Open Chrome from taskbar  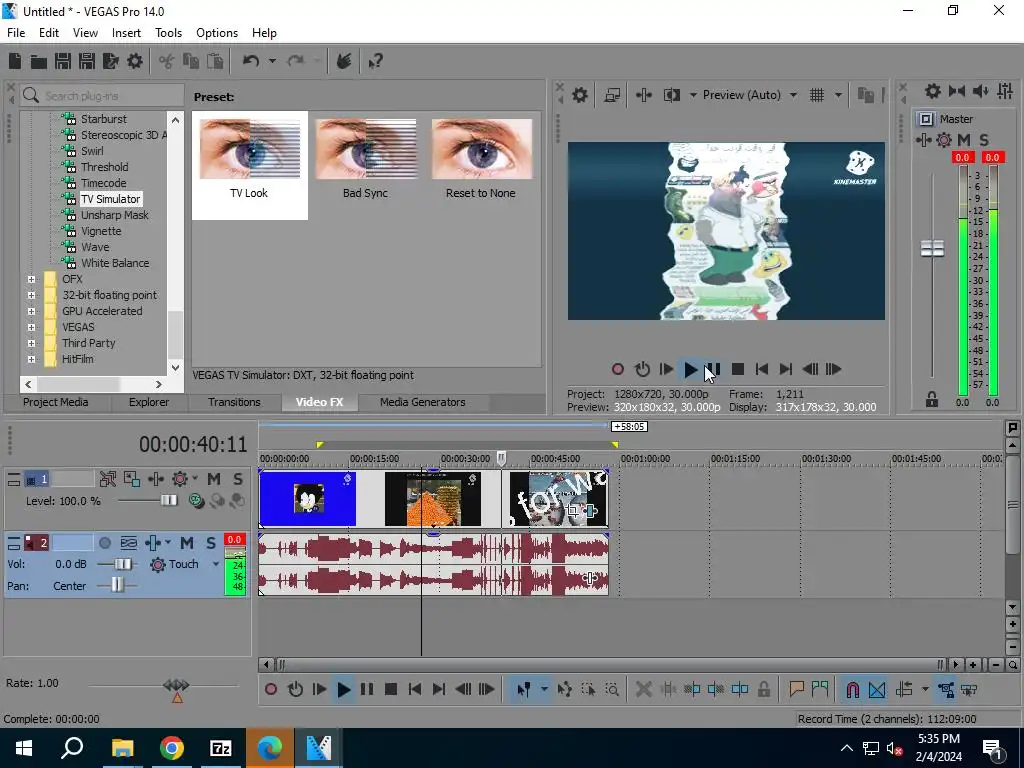click(171, 748)
